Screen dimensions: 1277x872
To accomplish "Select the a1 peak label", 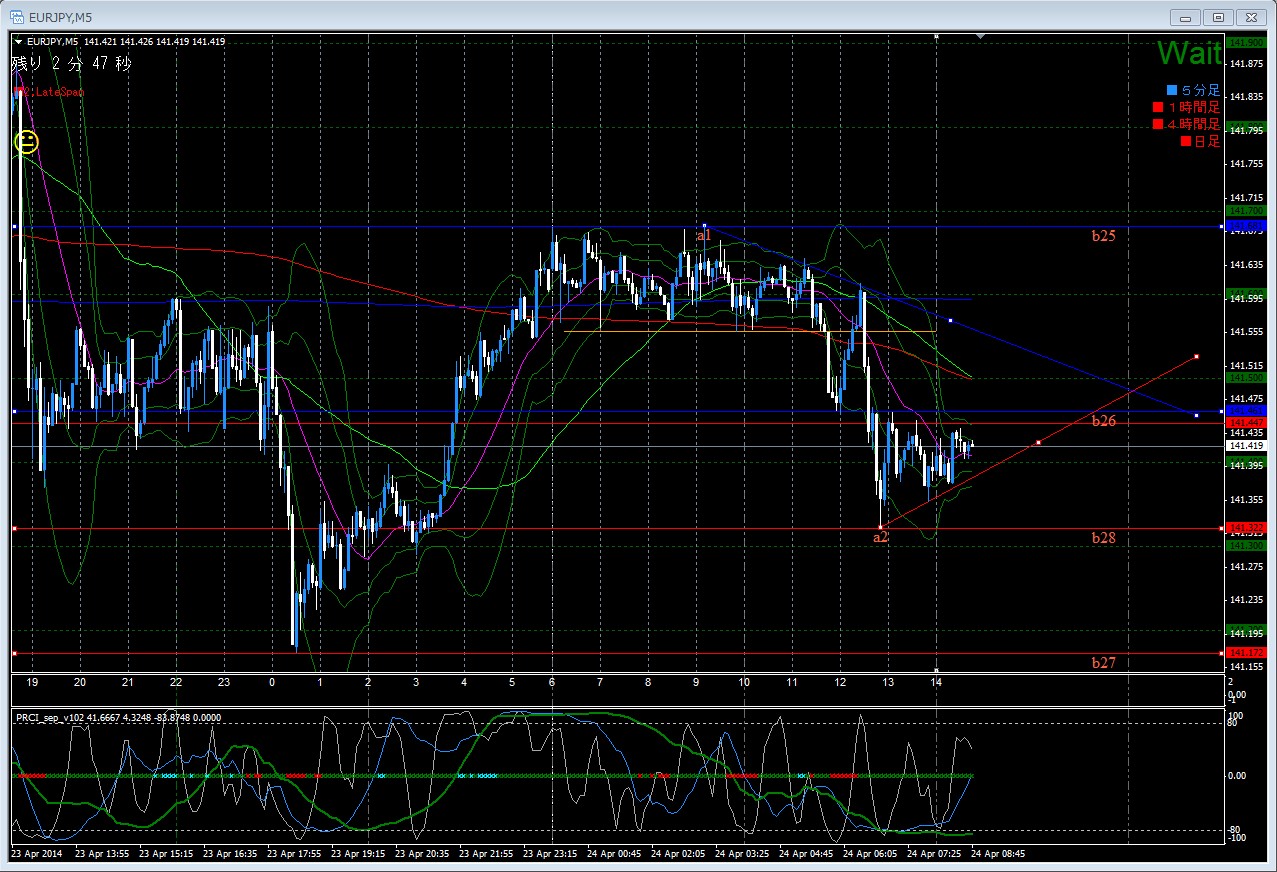I will (704, 235).
